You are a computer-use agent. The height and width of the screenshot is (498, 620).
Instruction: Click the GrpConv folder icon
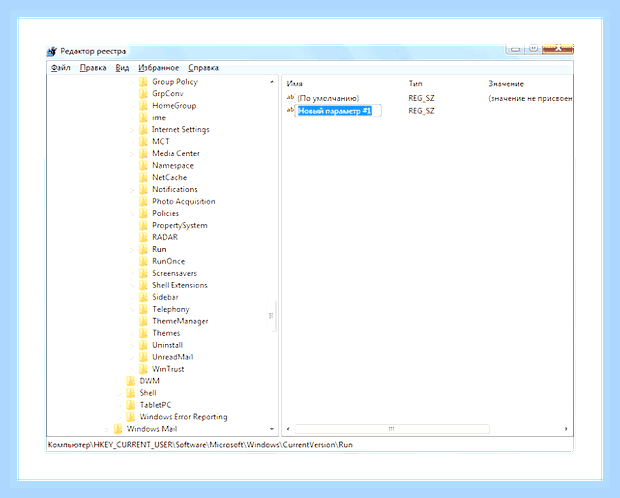tap(143, 94)
